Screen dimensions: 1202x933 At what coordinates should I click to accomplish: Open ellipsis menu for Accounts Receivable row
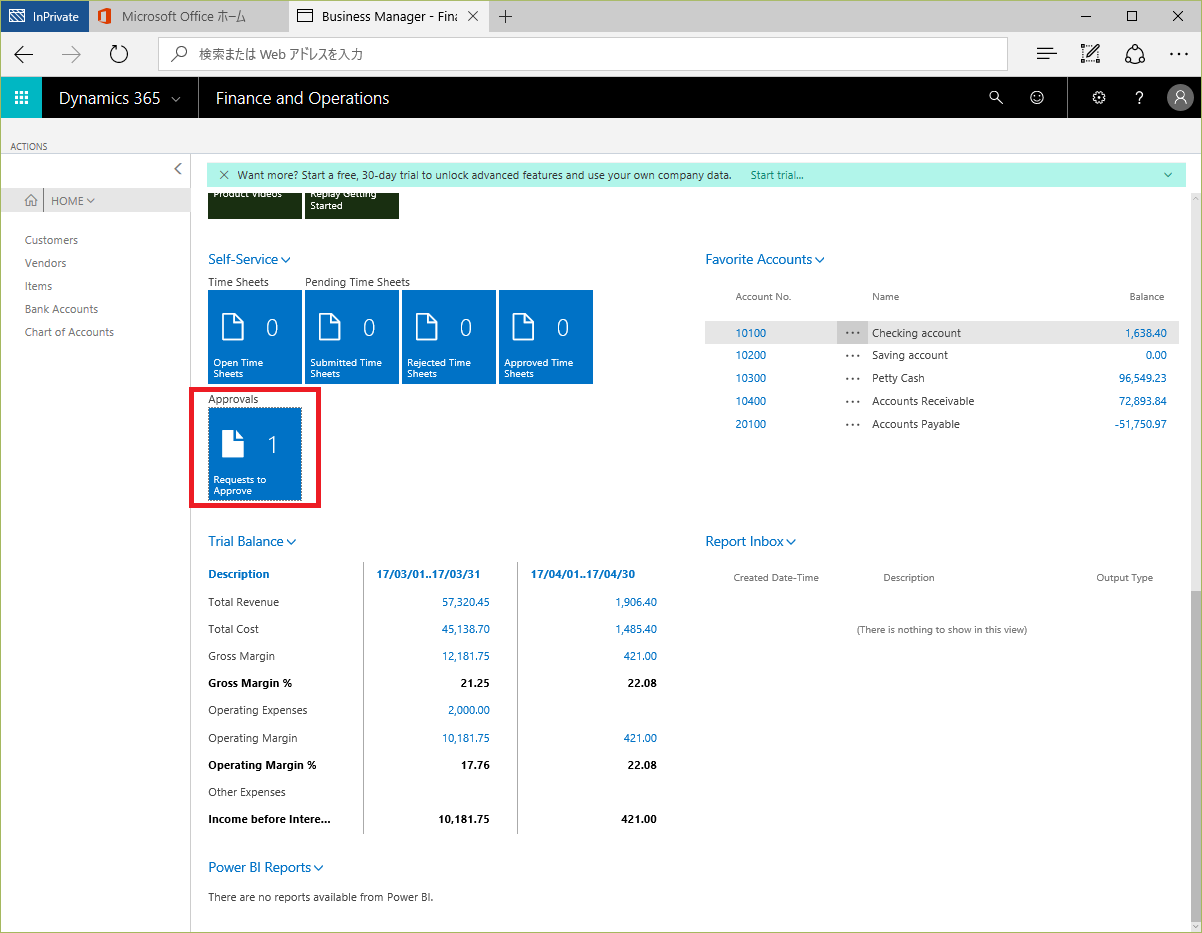pyautogui.click(x=852, y=401)
